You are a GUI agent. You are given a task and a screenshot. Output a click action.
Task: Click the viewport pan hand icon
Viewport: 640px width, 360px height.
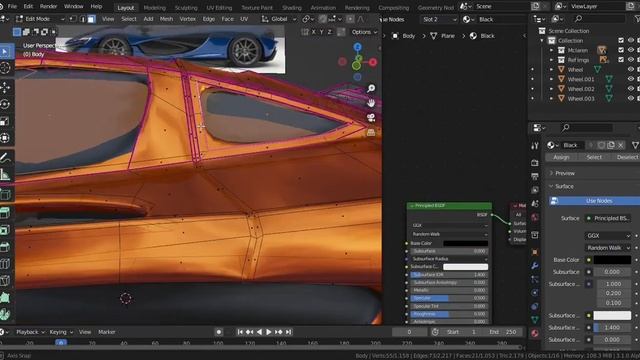click(x=371, y=103)
